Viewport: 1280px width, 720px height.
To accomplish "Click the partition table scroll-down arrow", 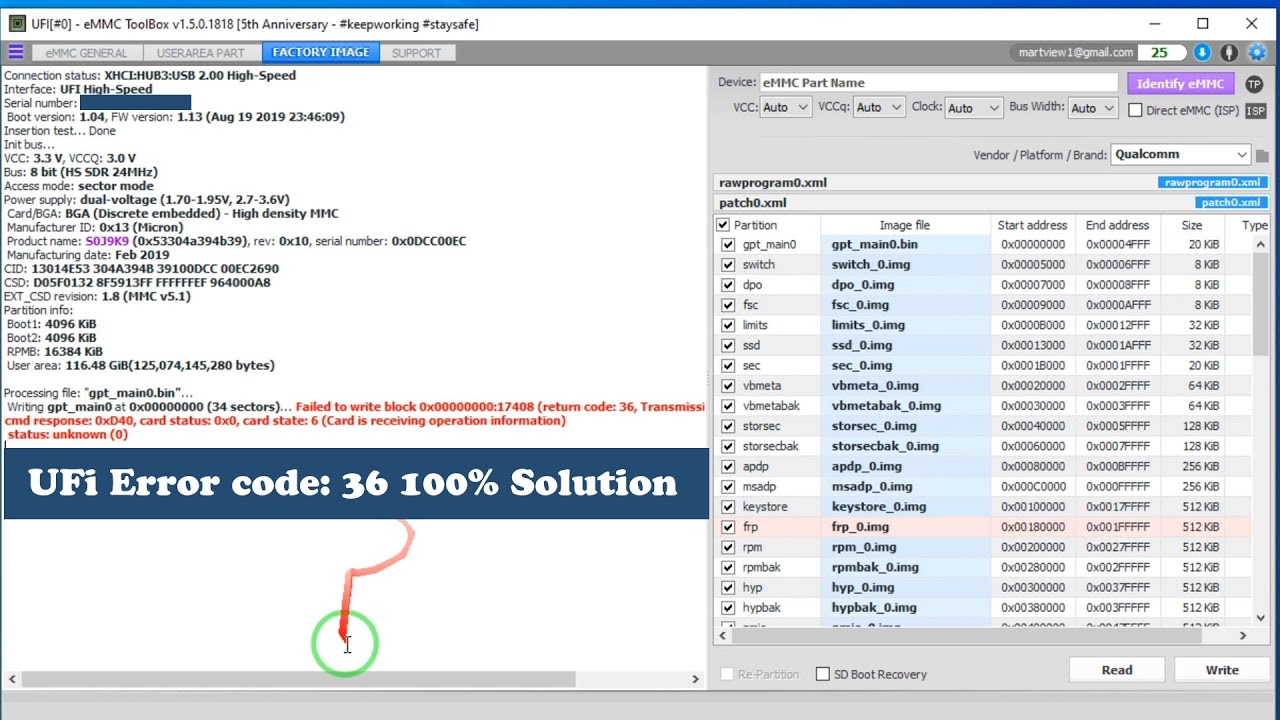I will click(x=1261, y=618).
